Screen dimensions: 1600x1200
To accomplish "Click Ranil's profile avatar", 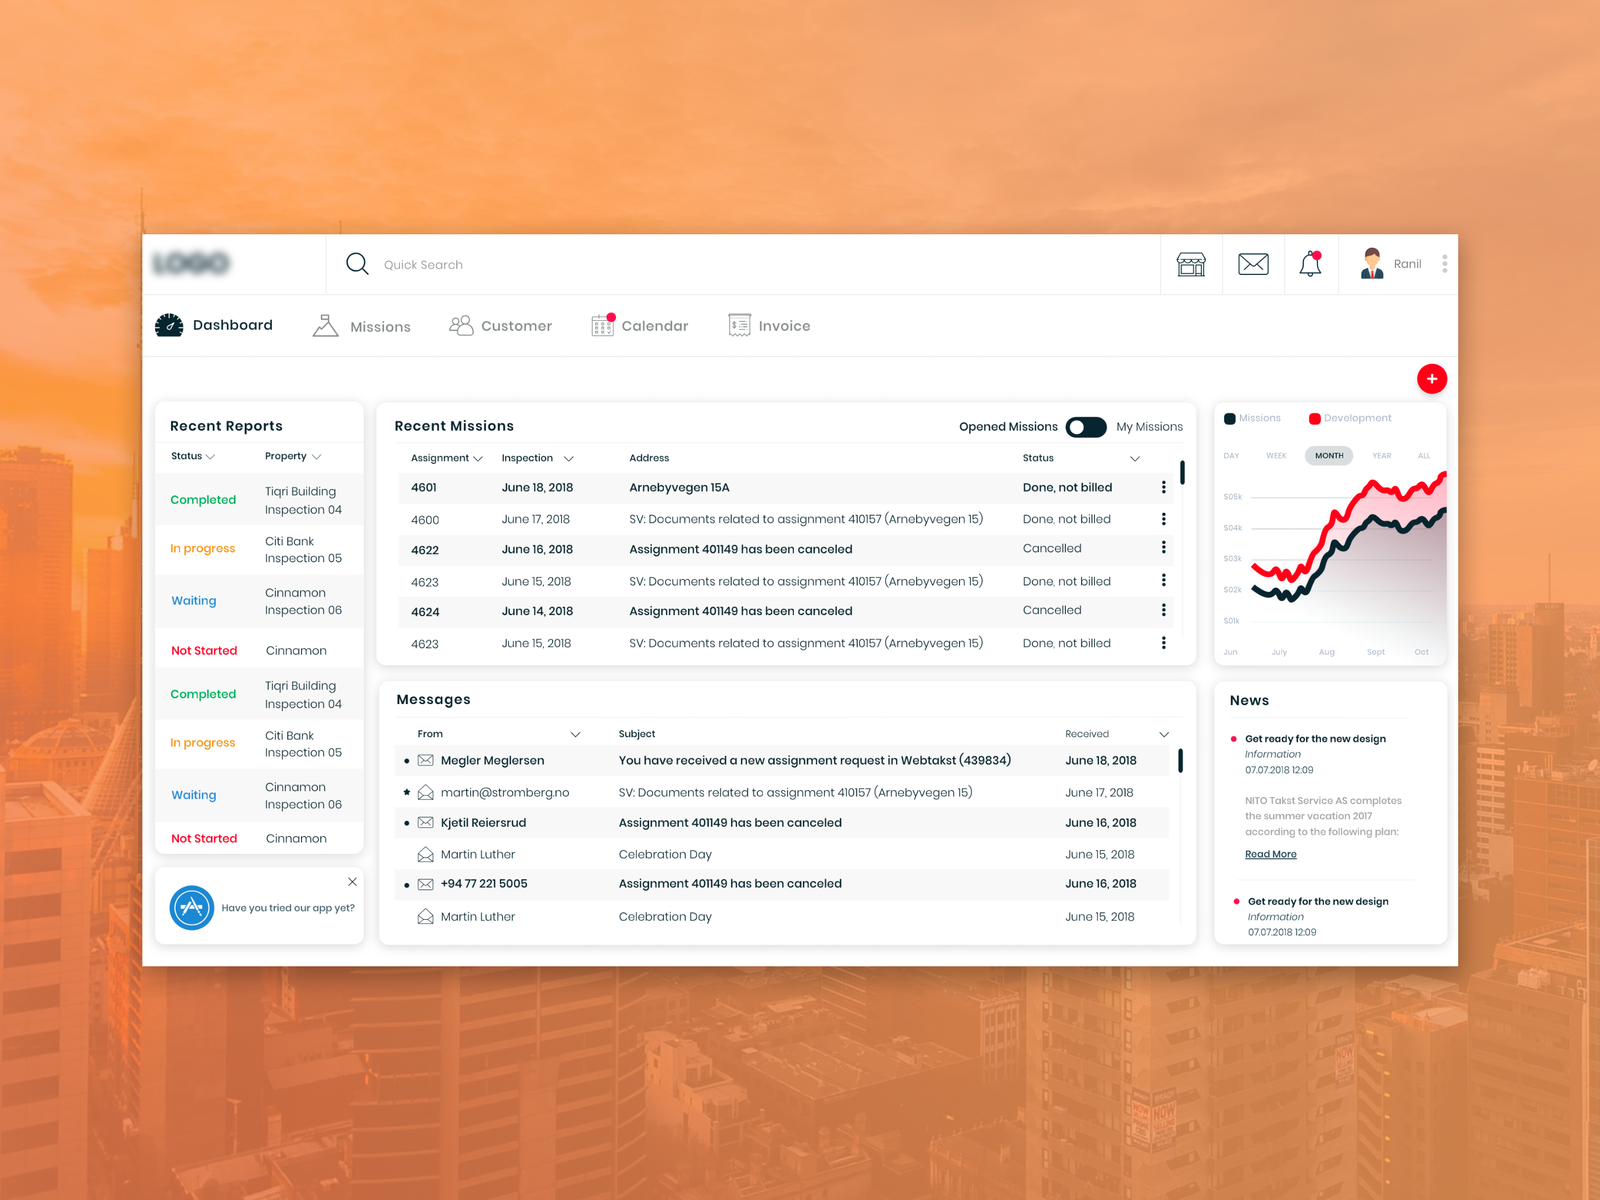I will (x=1371, y=263).
